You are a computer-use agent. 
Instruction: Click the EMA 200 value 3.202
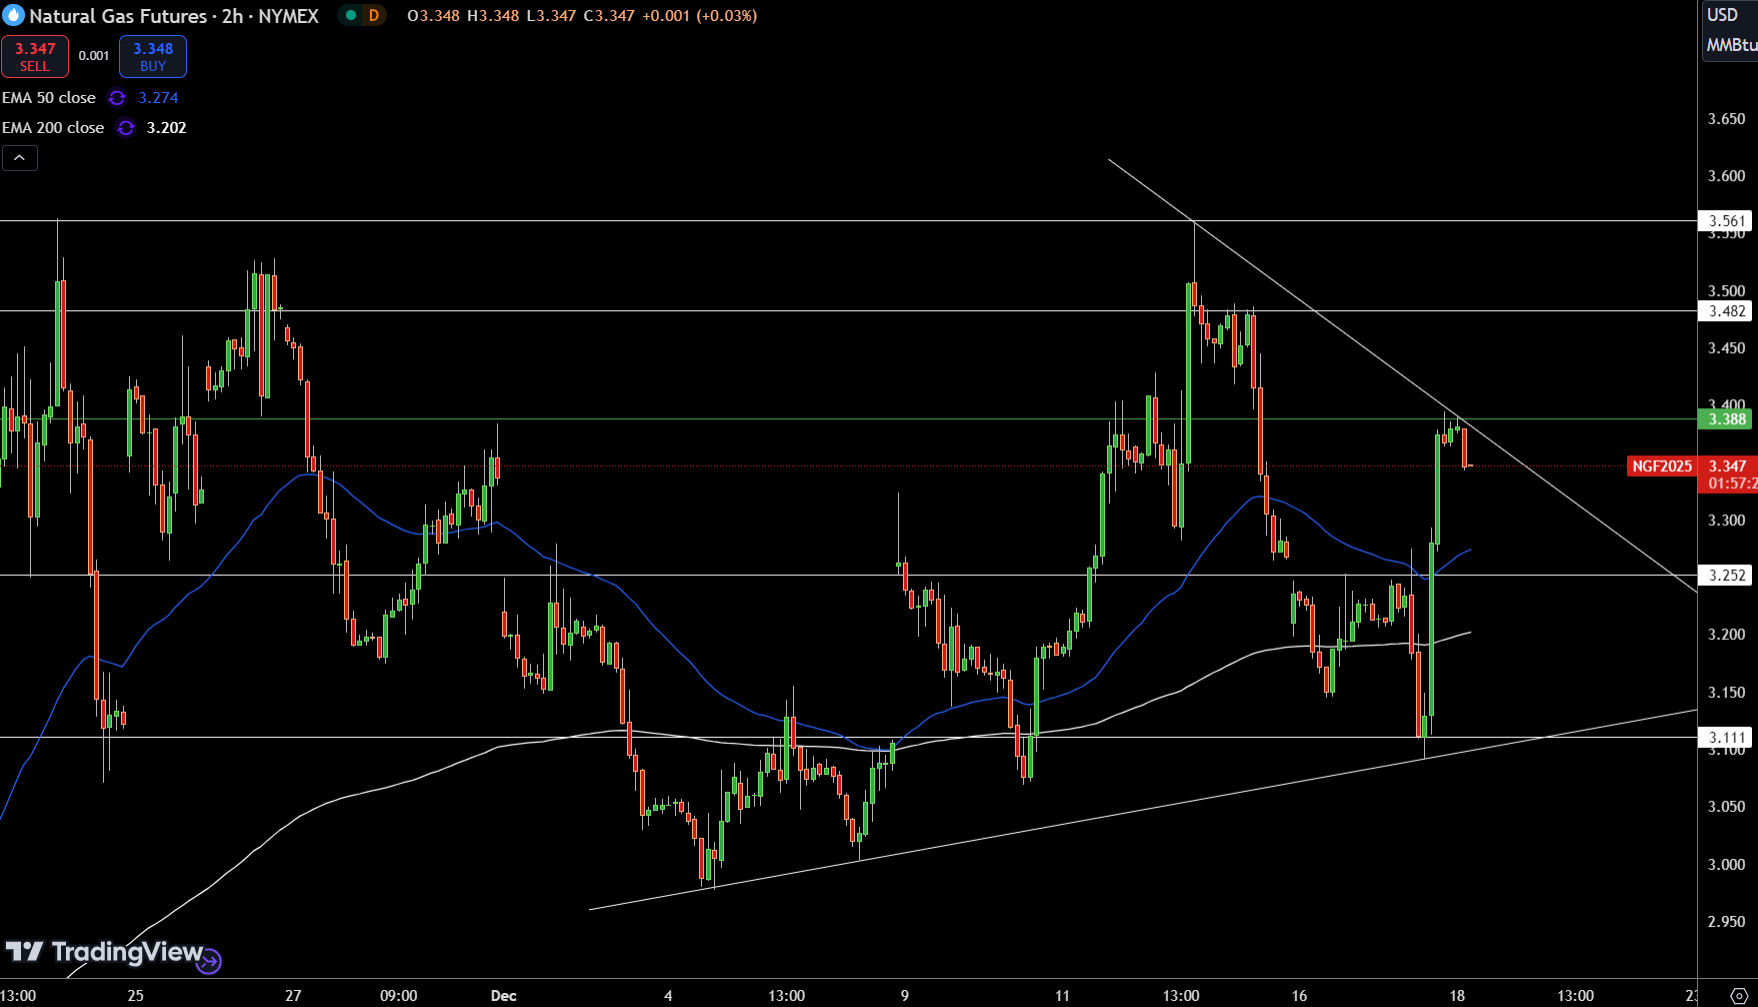pyautogui.click(x=166, y=127)
